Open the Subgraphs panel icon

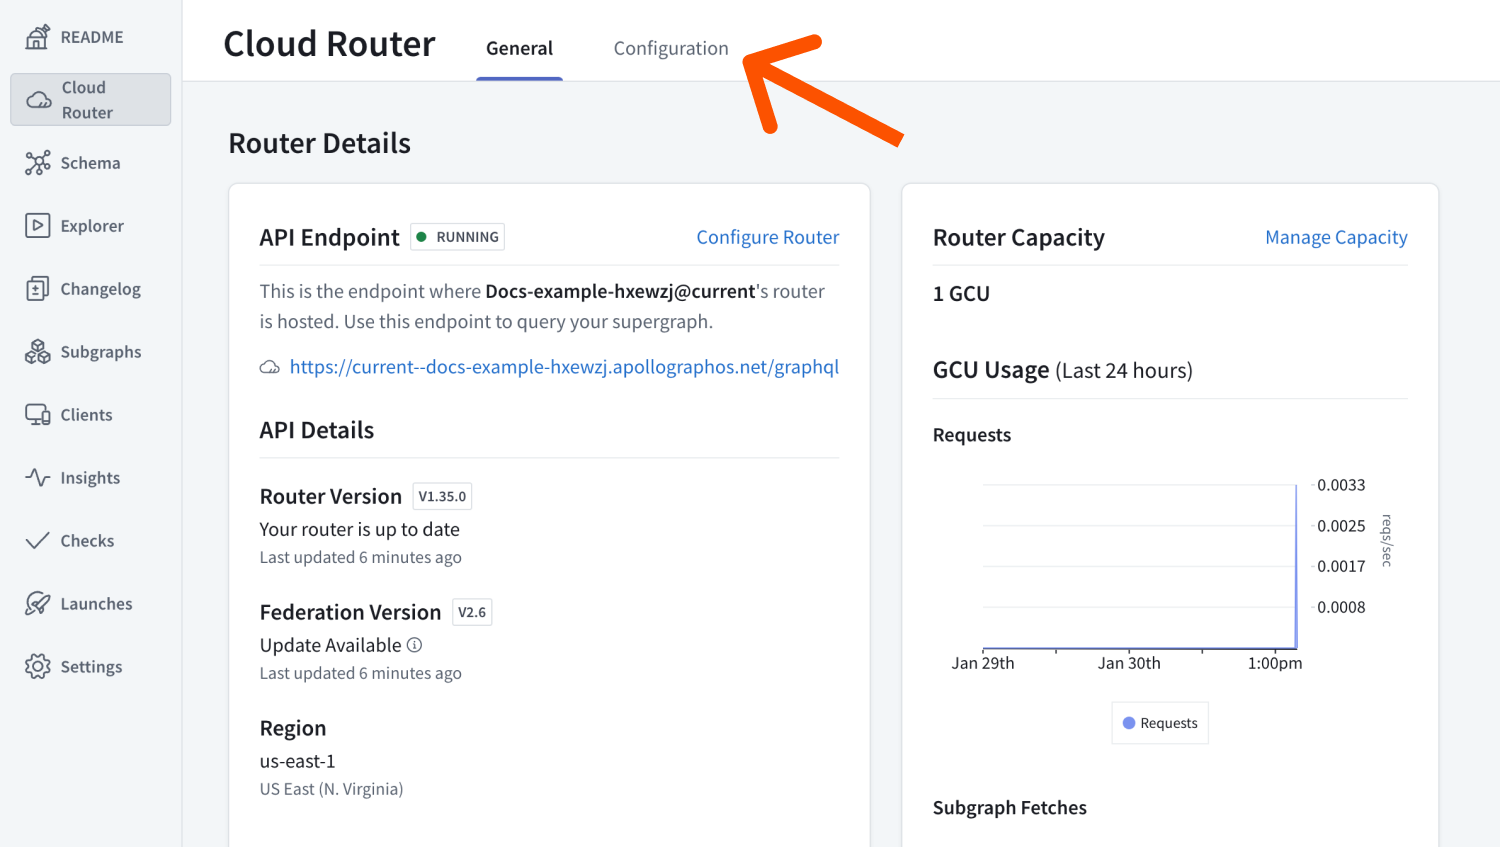click(x=37, y=351)
